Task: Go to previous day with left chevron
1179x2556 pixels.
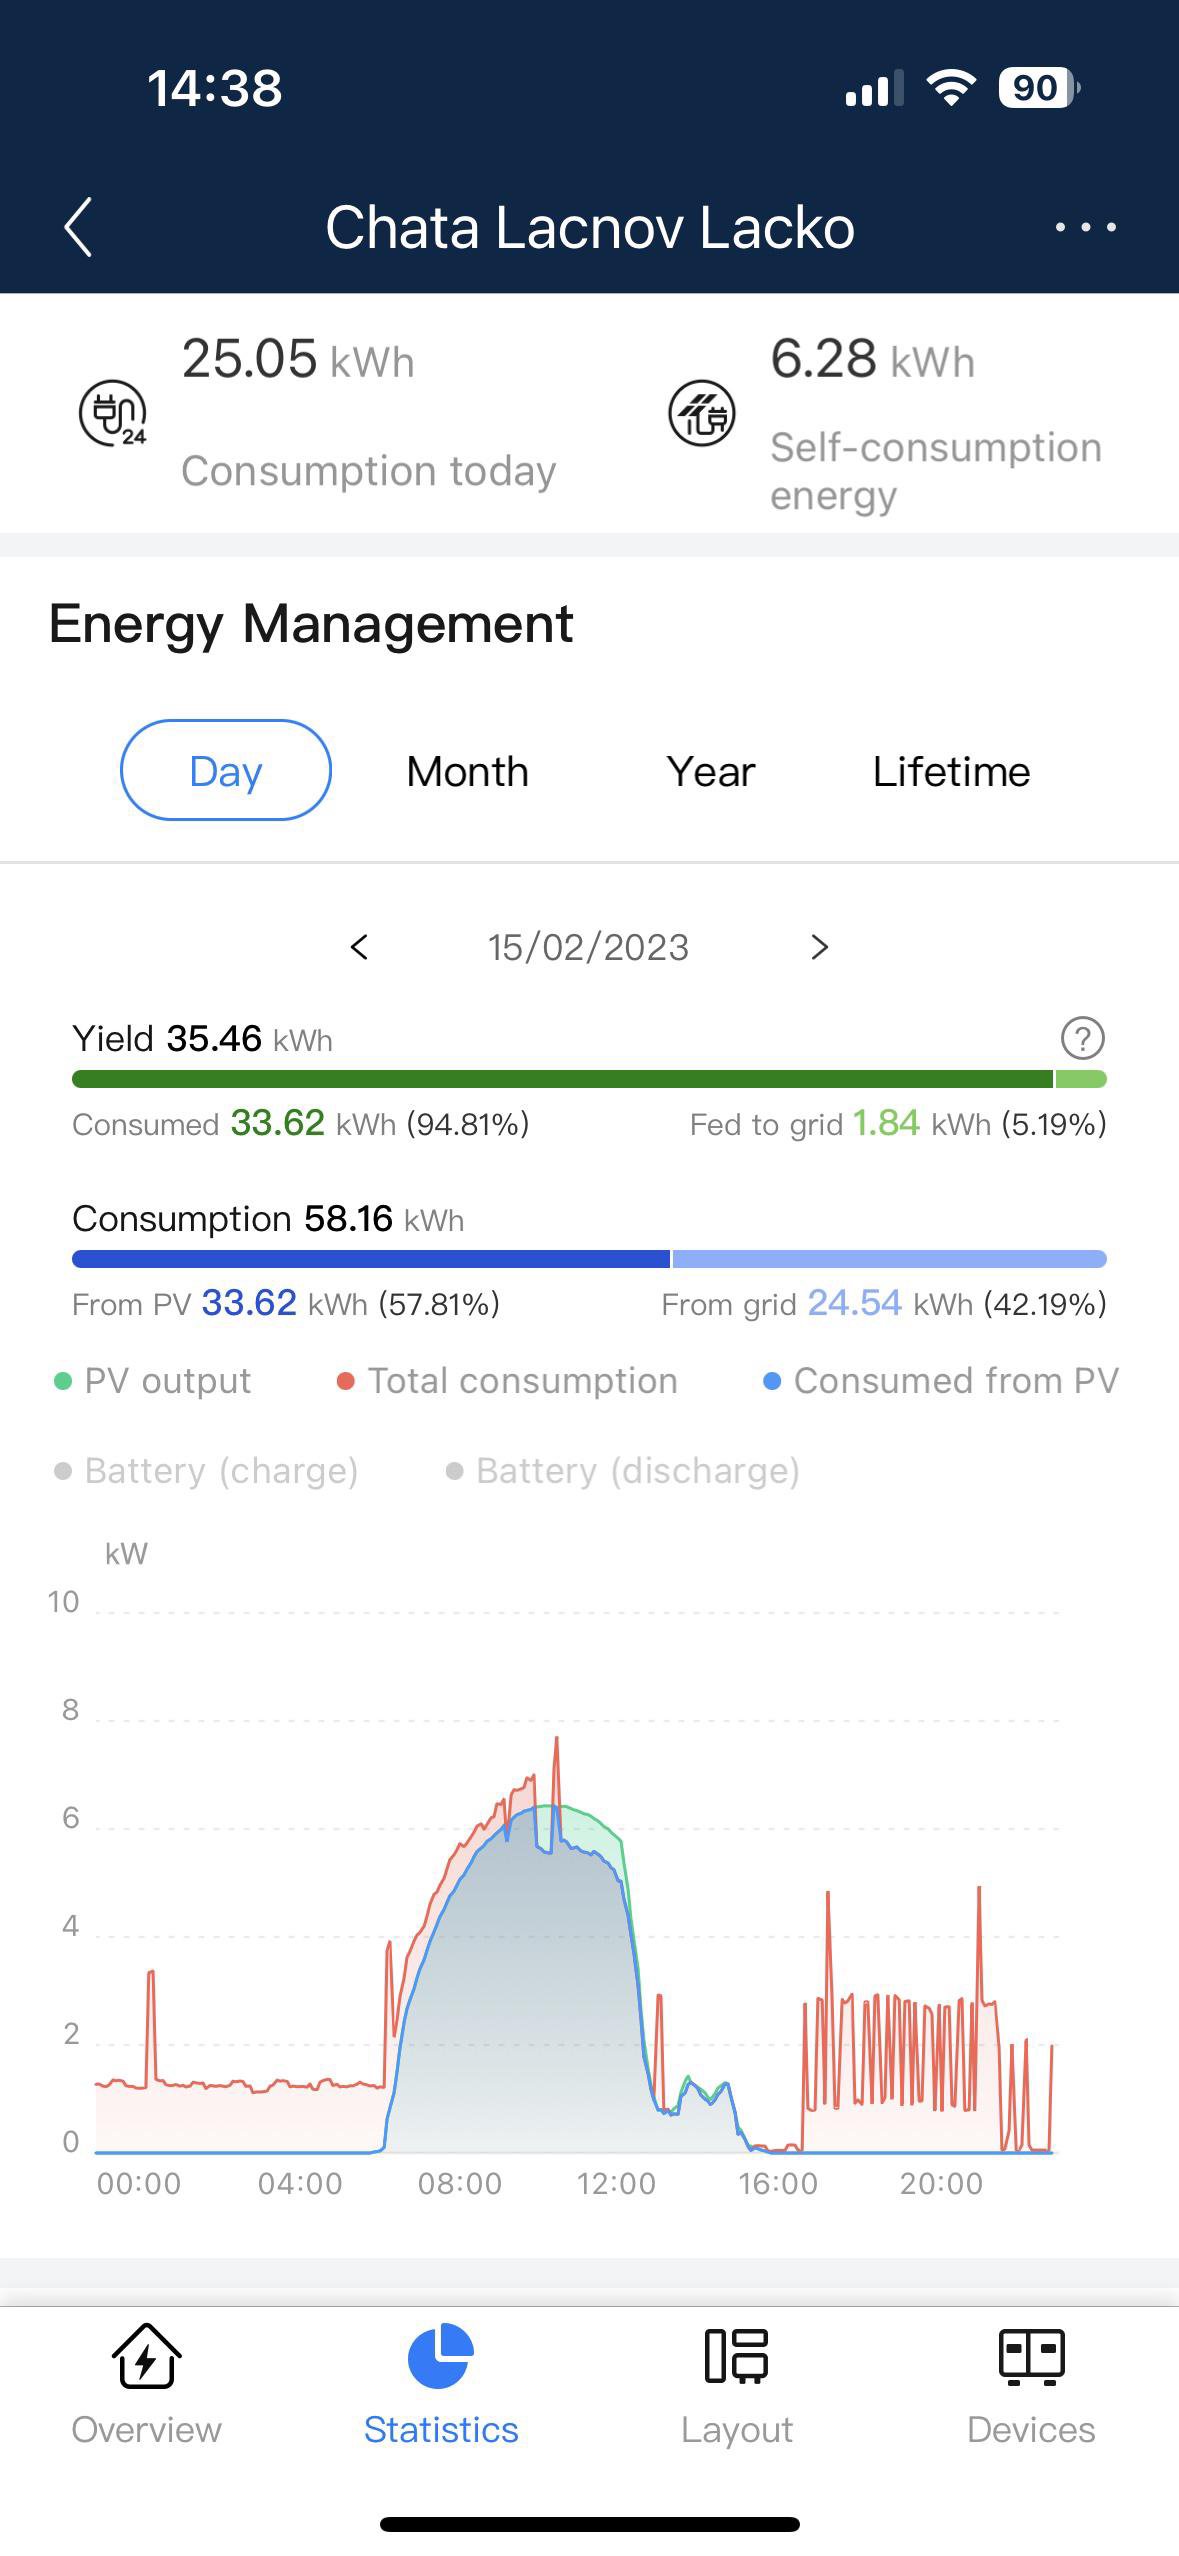Action: [x=360, y=947]
